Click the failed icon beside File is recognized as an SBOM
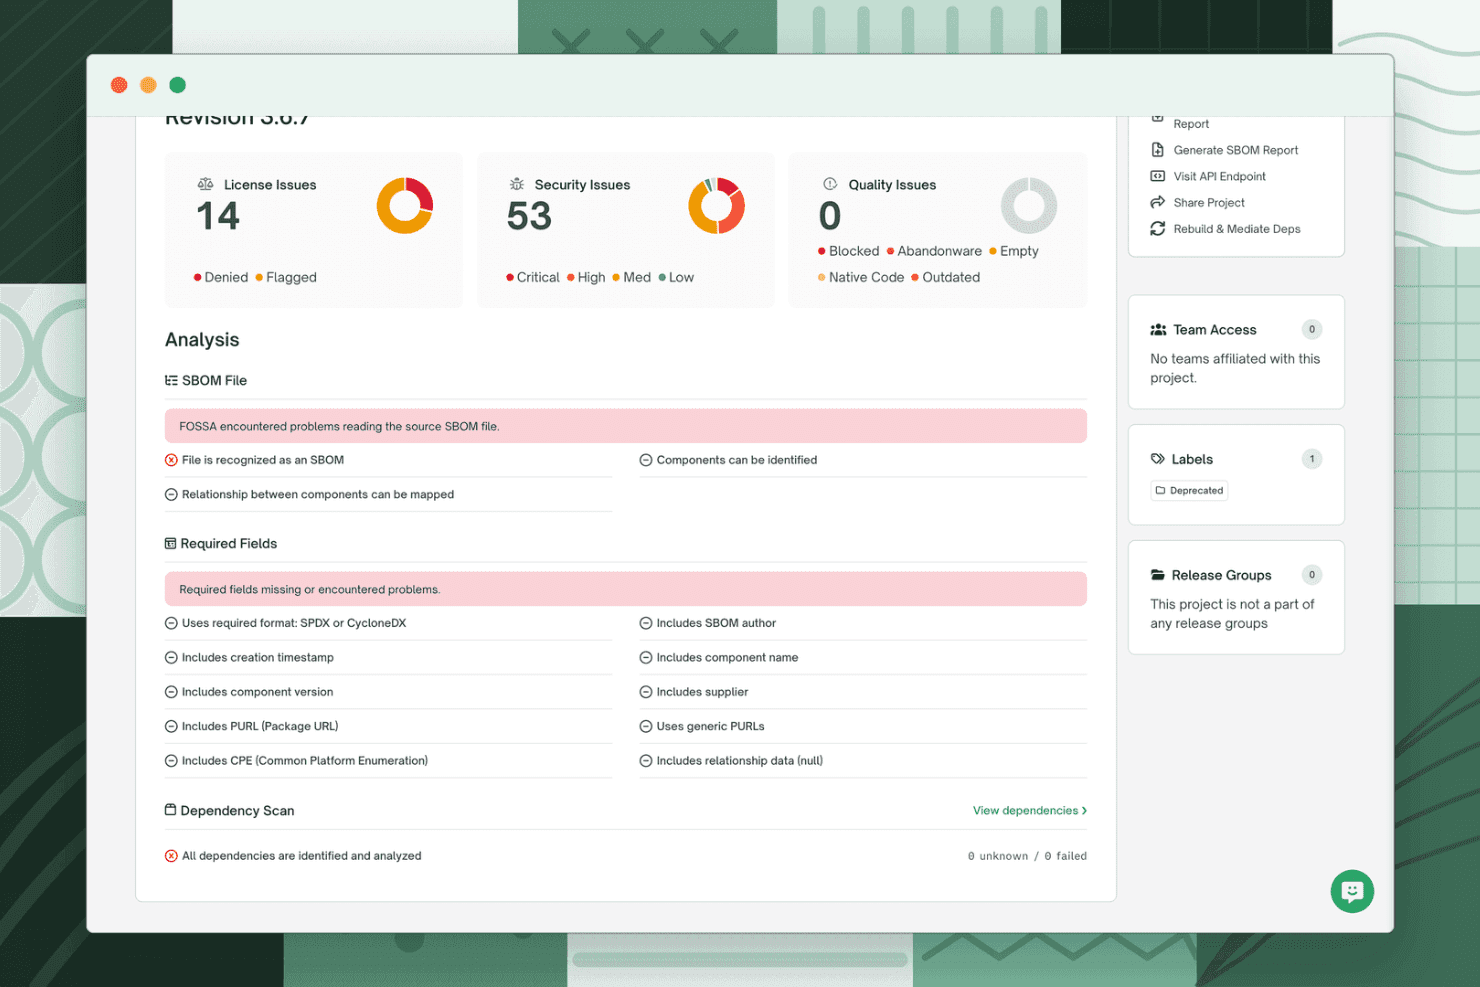This screenshot has width=1480, height=987. click(x=171, y=460)
